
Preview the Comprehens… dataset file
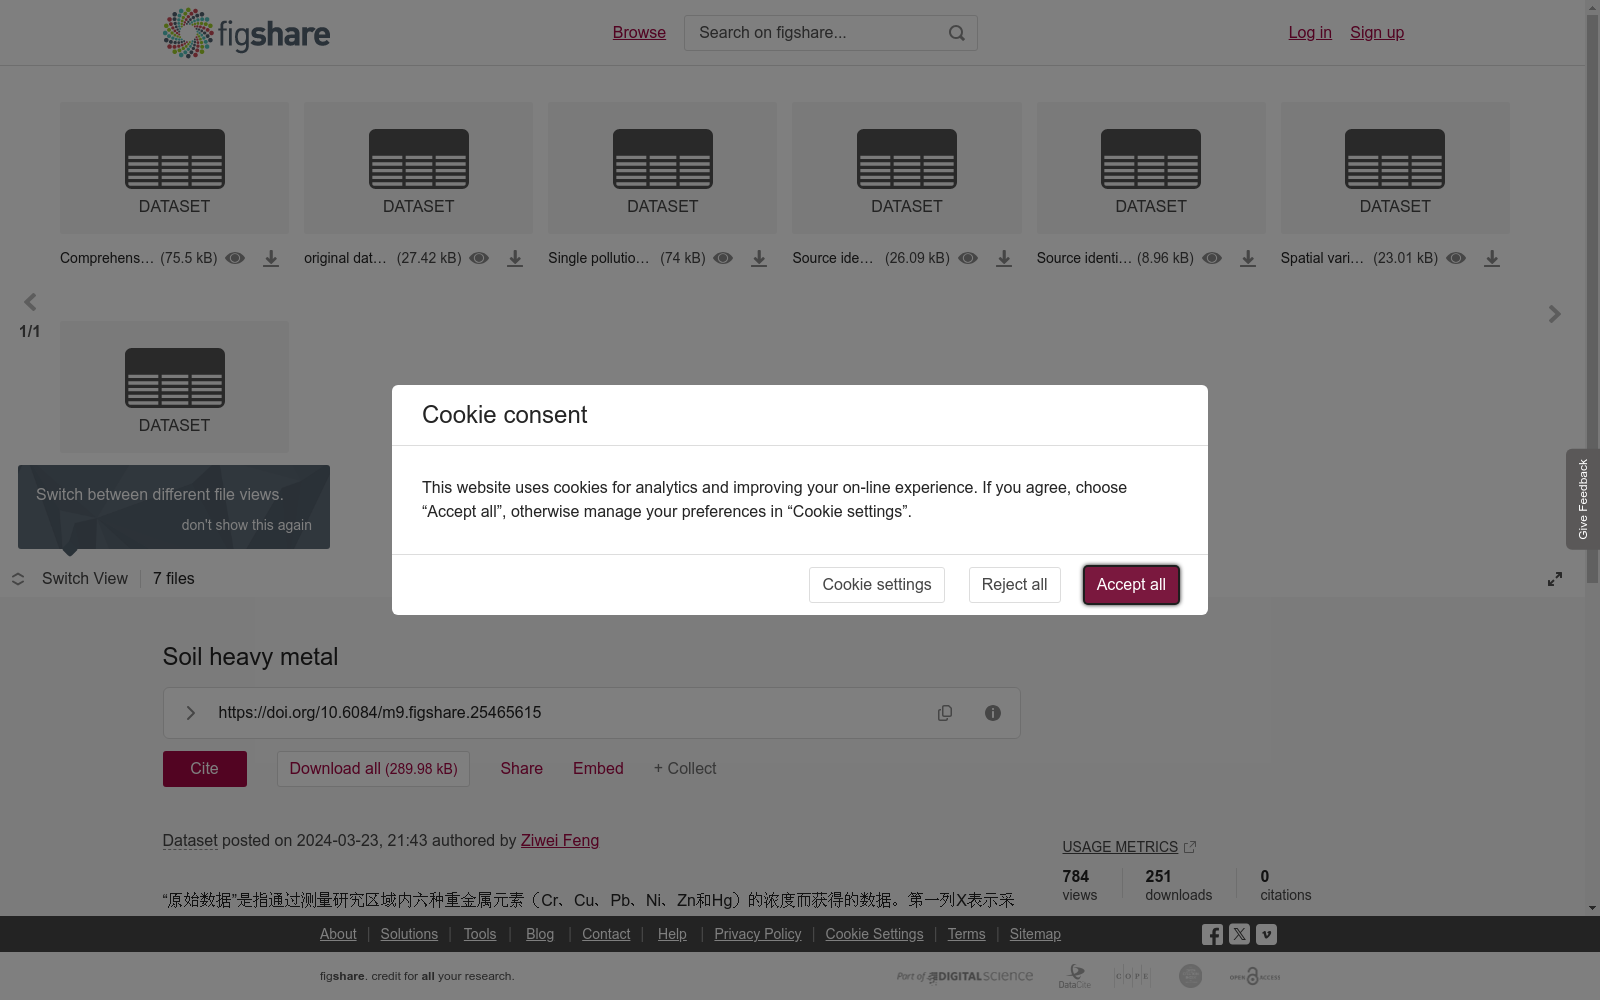[235, 258]
